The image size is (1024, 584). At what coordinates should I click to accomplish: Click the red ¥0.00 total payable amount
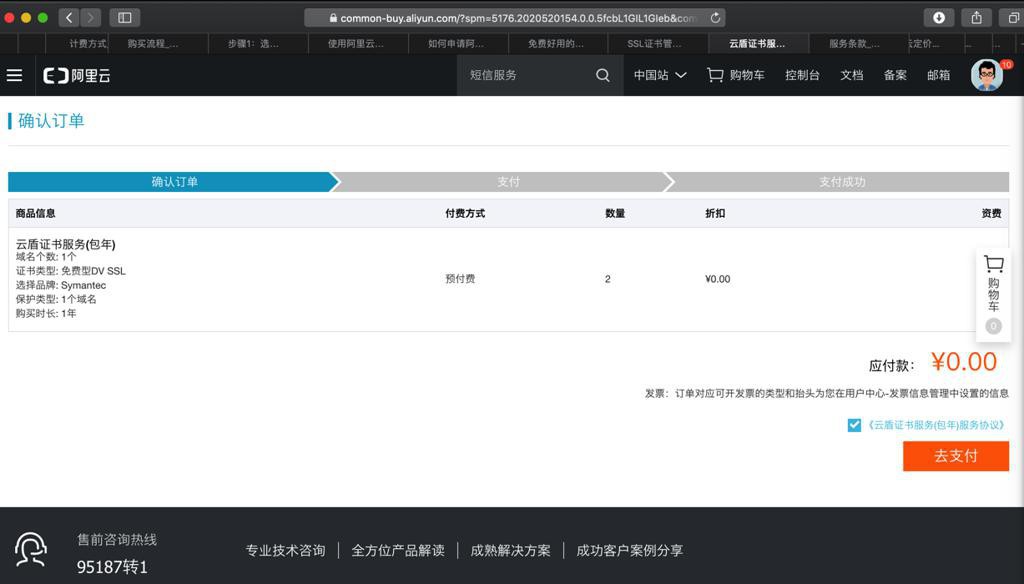[x=964, y=362]
